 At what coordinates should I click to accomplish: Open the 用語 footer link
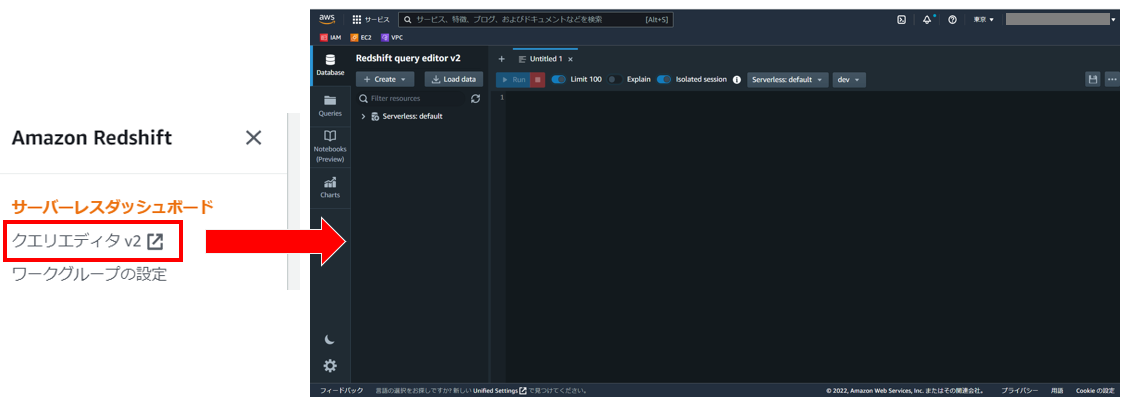click(x=1057, y=391)
